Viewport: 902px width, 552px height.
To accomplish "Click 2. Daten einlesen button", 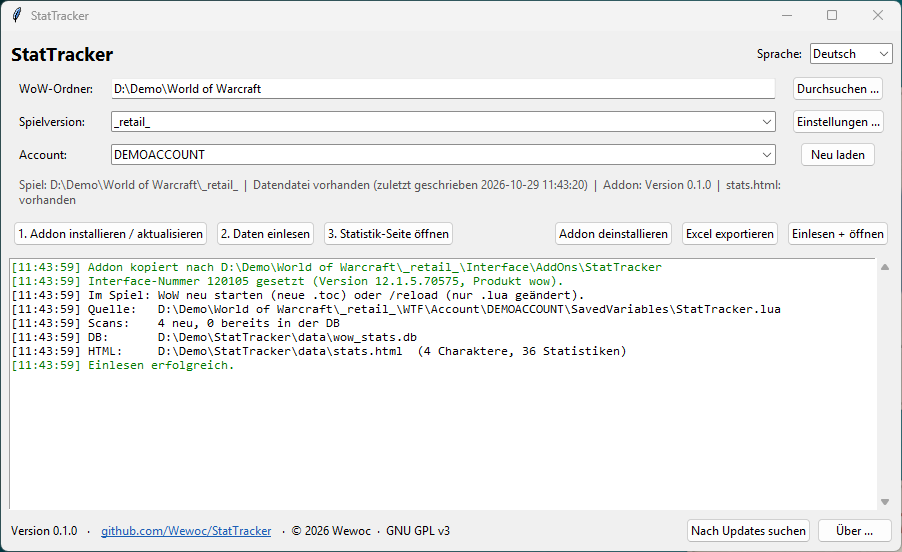I will coord(265,234).
